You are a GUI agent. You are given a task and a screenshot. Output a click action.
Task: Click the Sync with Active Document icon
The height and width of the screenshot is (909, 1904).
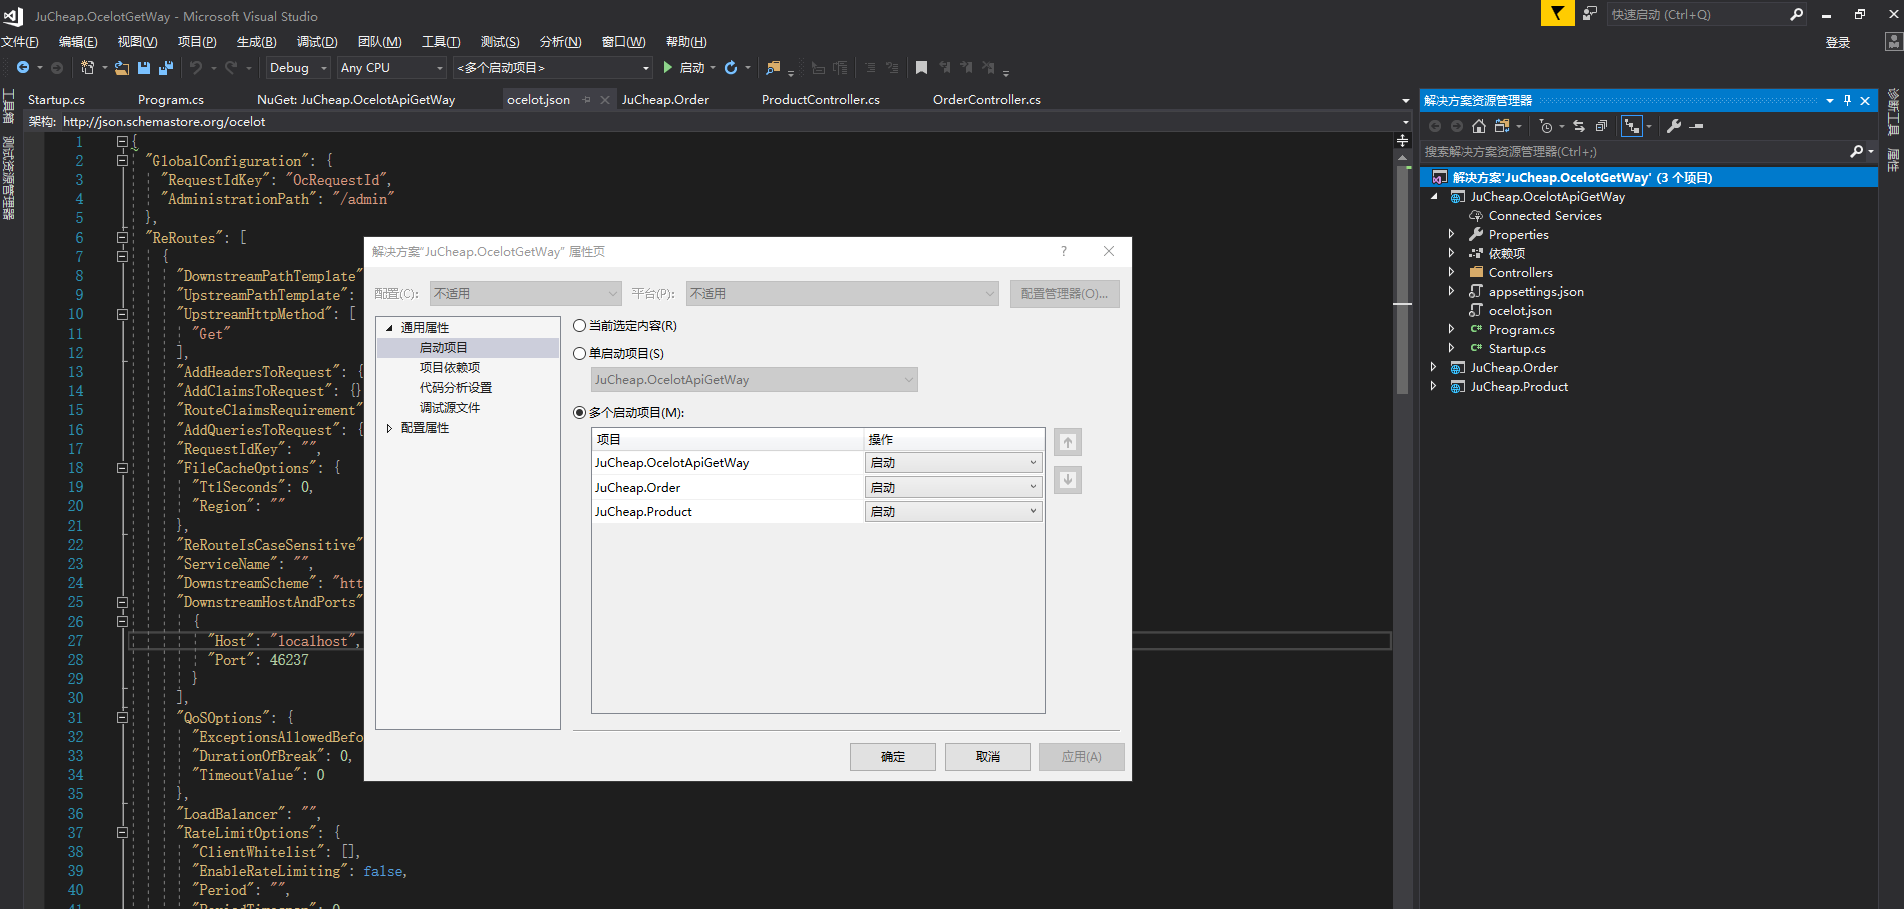1579,126
